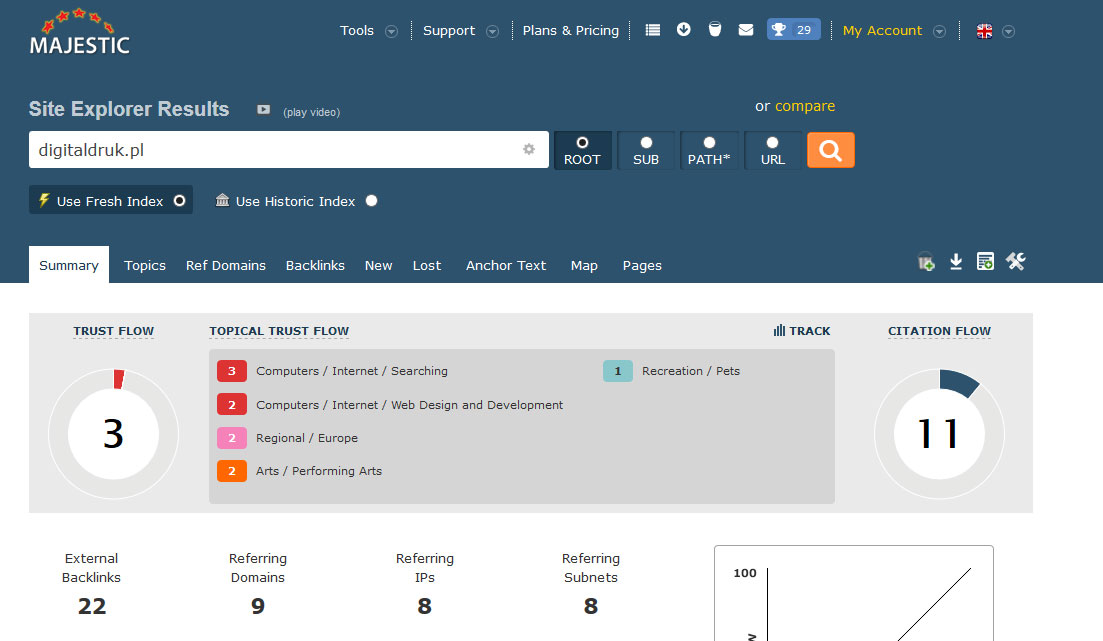
Task: Open the Plans & Pricing menu
Action: point(570,31)
